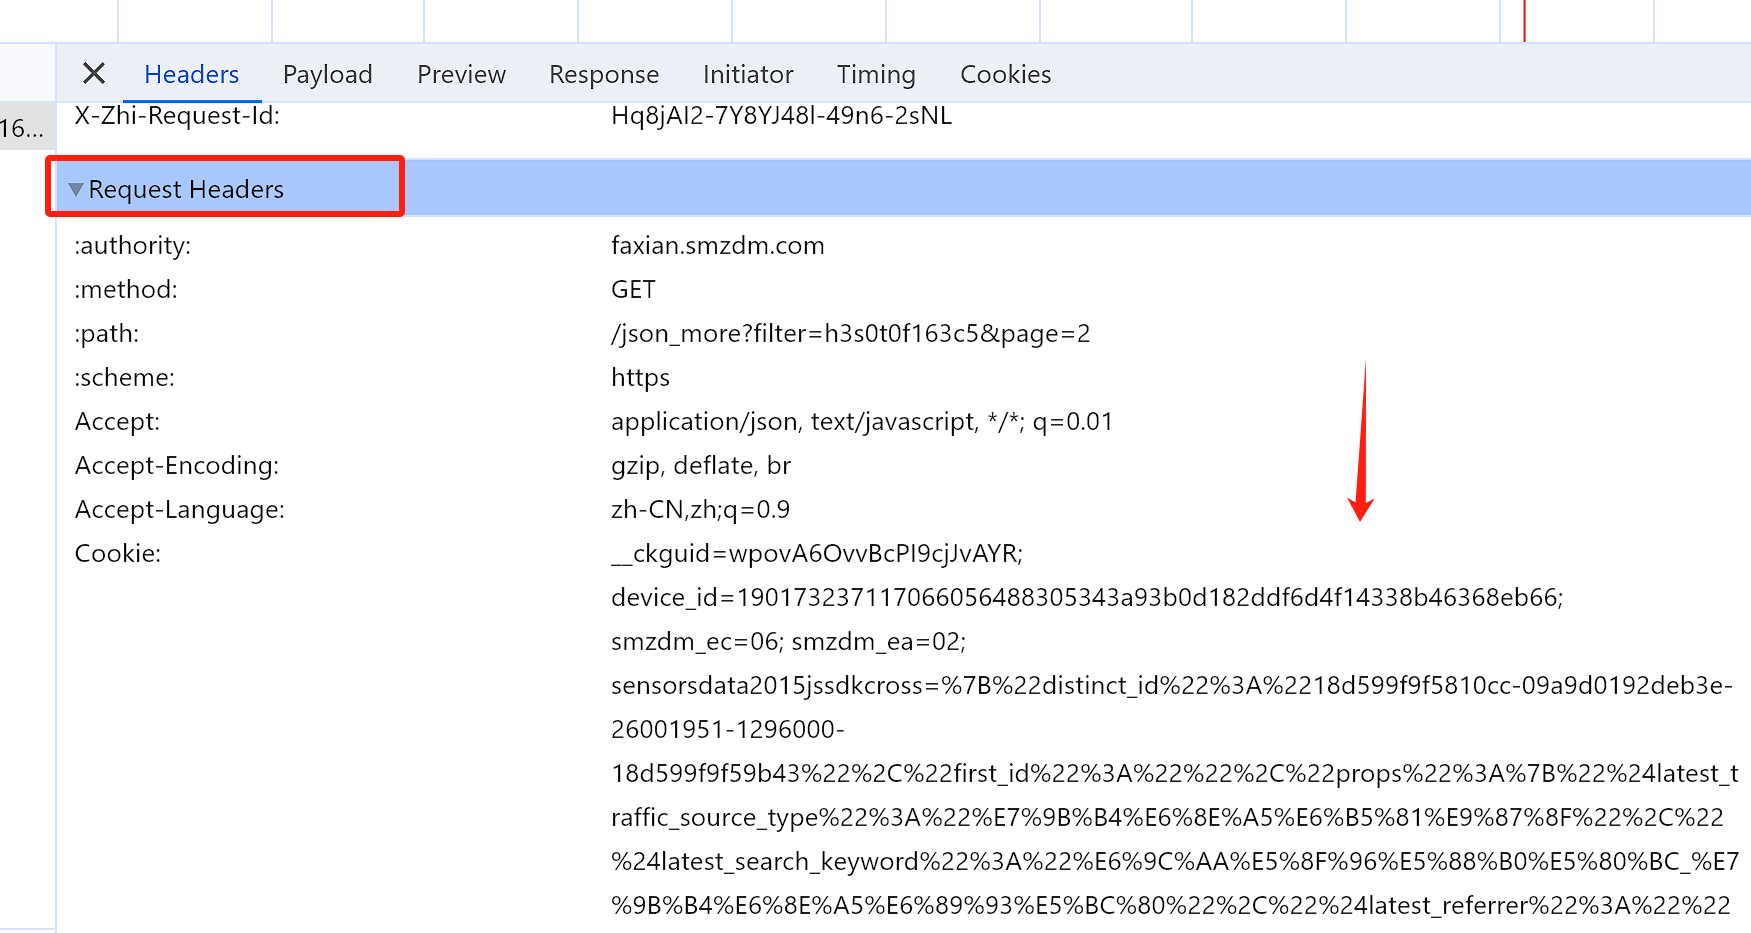Click the :path: header name

coord(107,334)
